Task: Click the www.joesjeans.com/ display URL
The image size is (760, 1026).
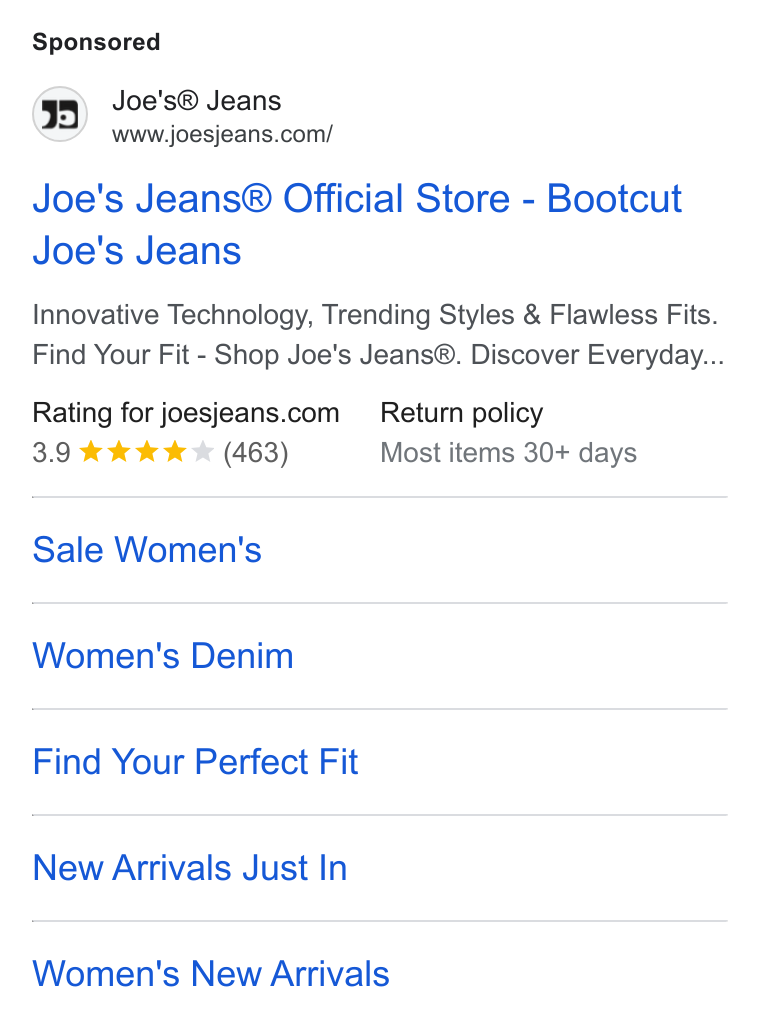Action: point(223,134)
